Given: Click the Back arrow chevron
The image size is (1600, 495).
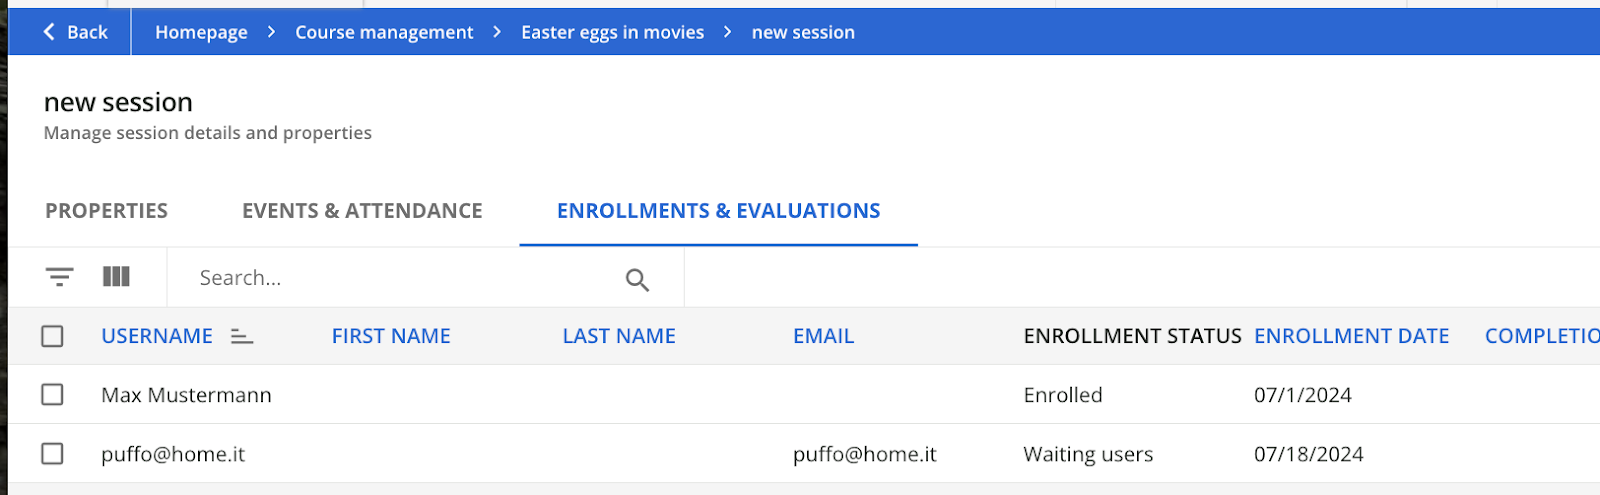Looking at the screenshot, I should [49, 32].
